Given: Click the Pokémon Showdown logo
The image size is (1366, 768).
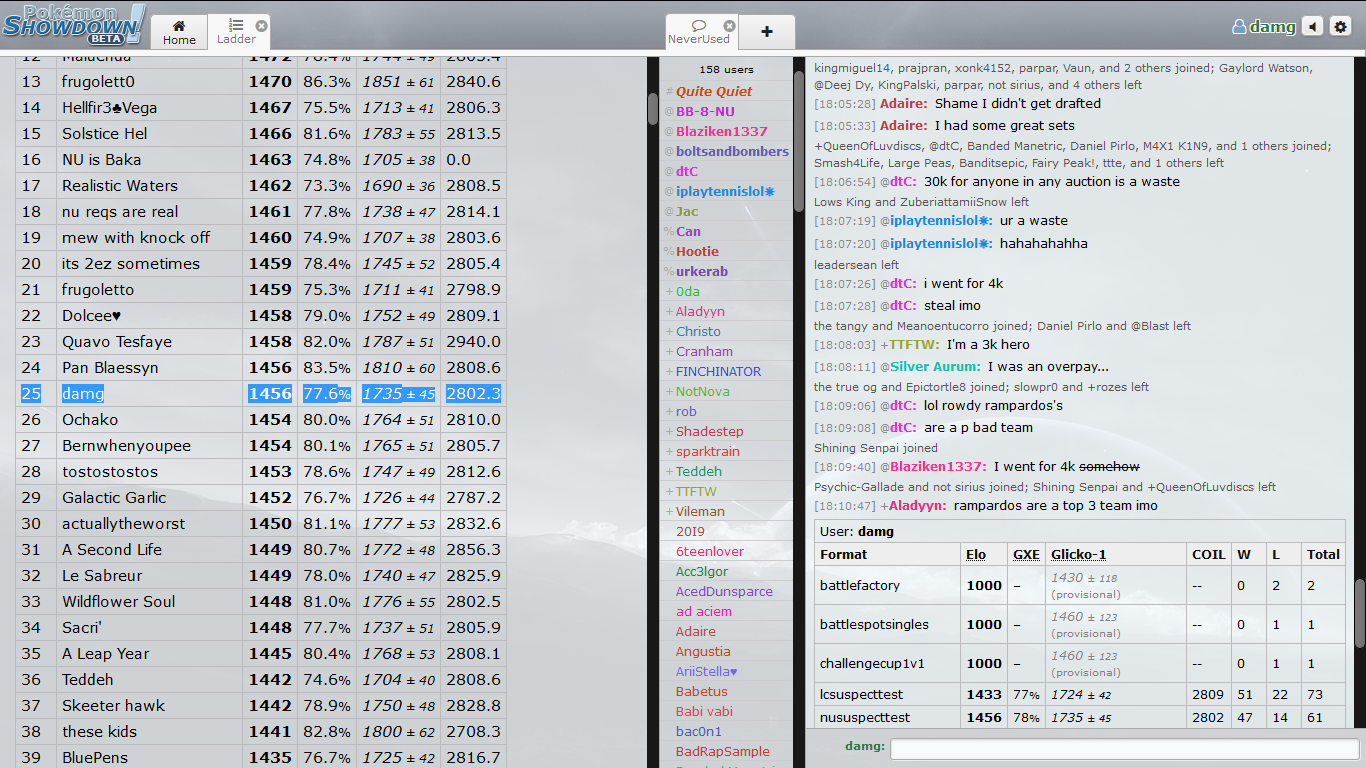Looking at the screenshot, I should coord(74,24).
